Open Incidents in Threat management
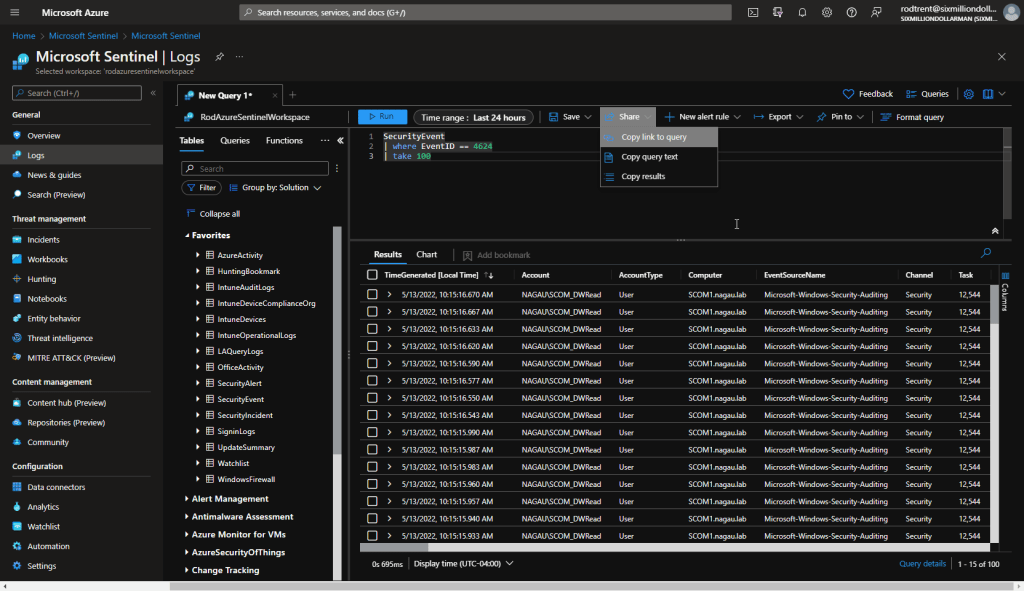The height and width of the screenshot is (591, 1024). pyautogui.click(x=43, y=240)
